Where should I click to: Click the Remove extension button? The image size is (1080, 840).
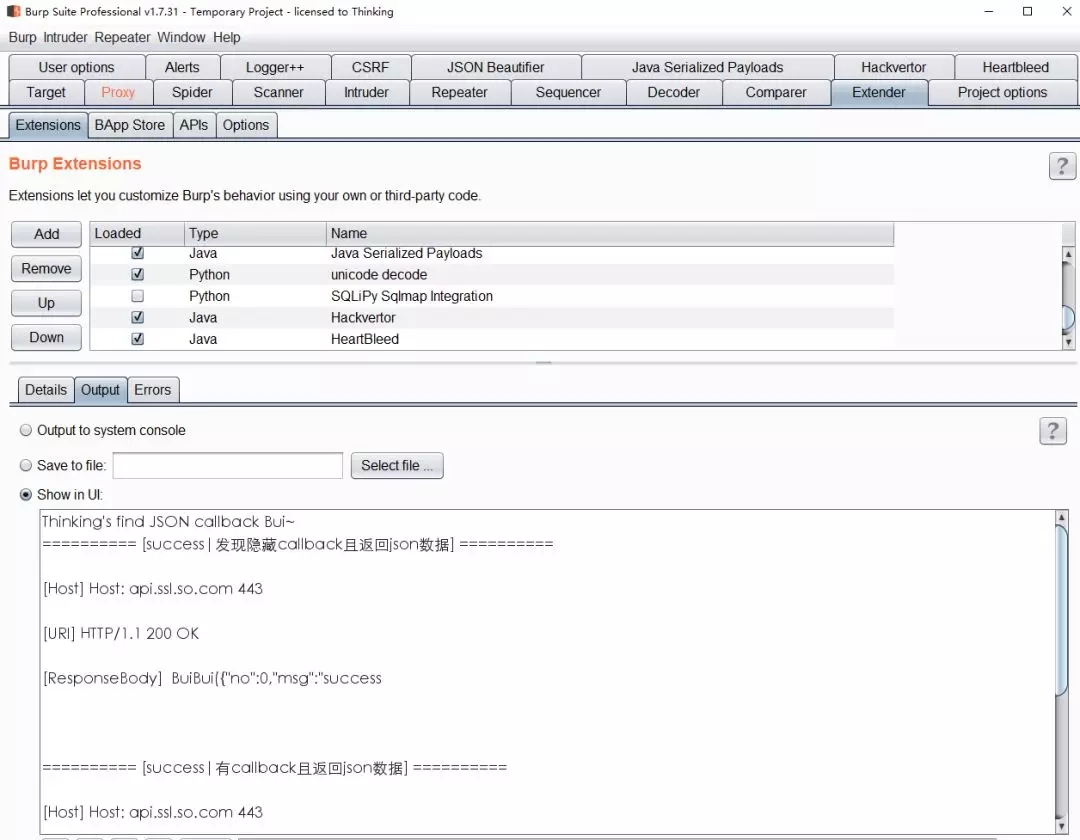pos(46,269)
